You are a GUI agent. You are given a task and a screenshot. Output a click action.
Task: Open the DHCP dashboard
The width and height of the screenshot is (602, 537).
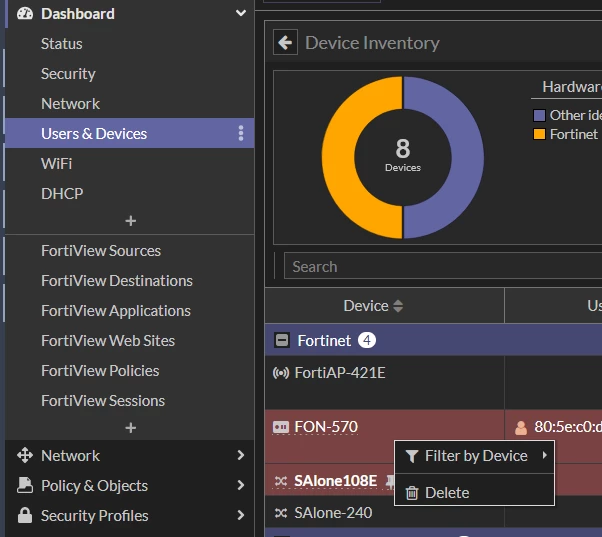[62, 193]
